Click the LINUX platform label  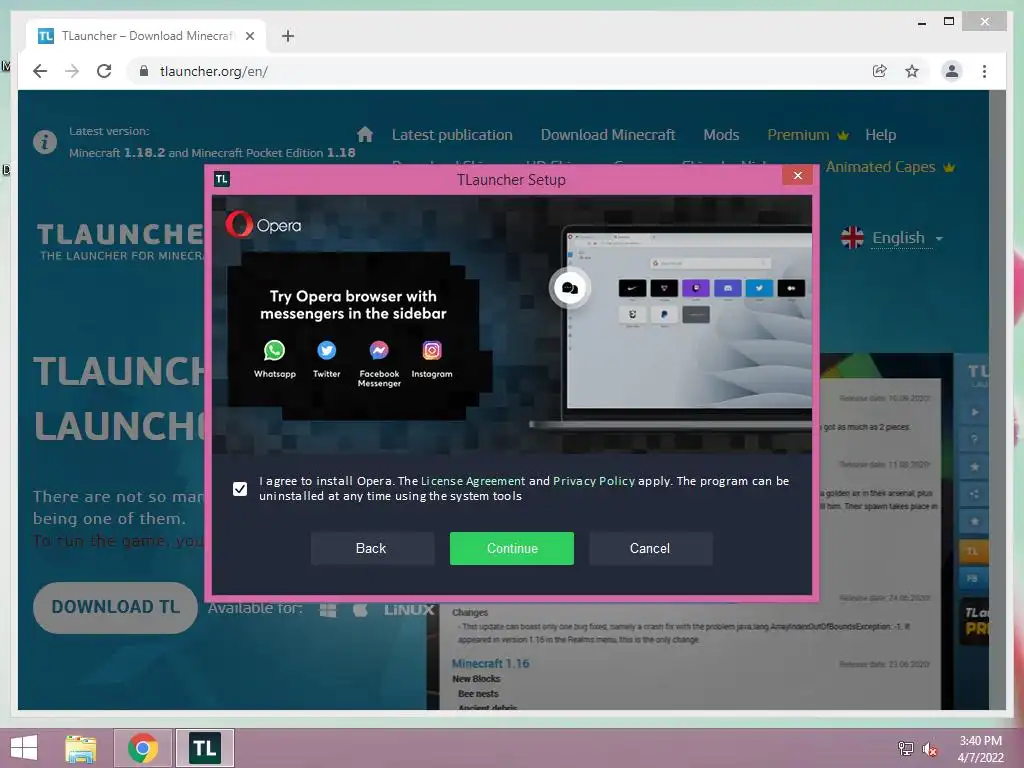(409, 609)
